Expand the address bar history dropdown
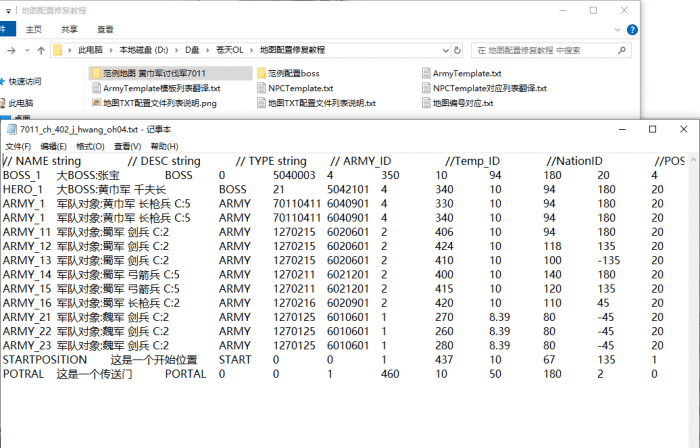 [444, 49]
